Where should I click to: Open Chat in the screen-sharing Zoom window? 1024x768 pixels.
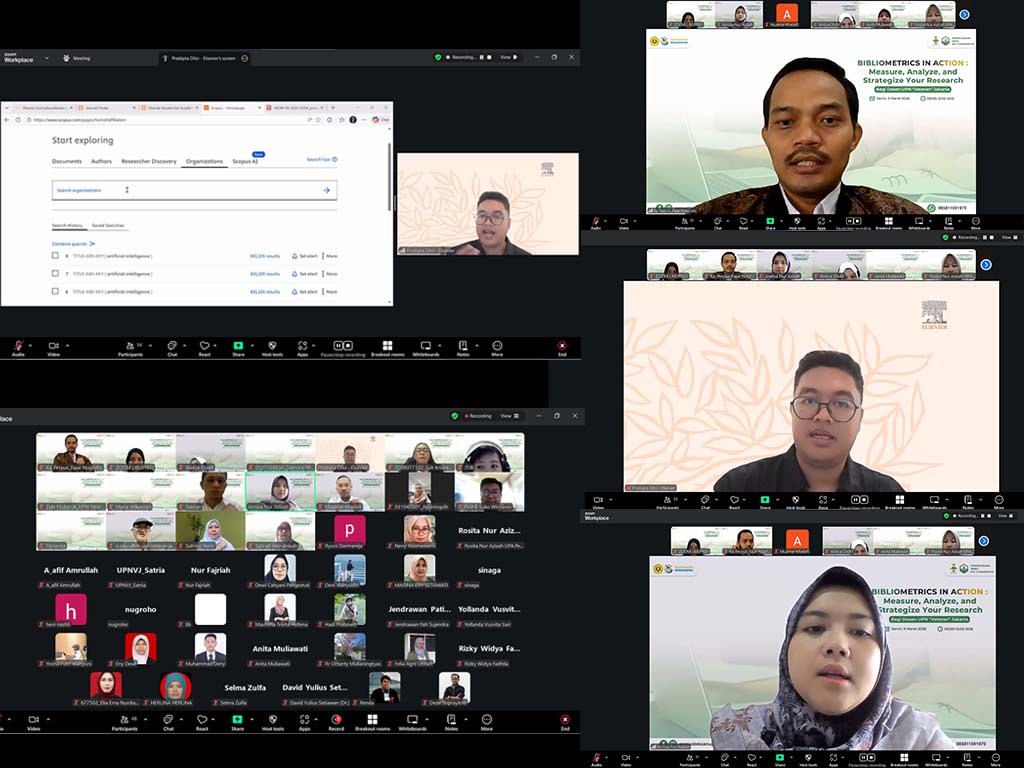pyautogui.click(x=172, y=348)
